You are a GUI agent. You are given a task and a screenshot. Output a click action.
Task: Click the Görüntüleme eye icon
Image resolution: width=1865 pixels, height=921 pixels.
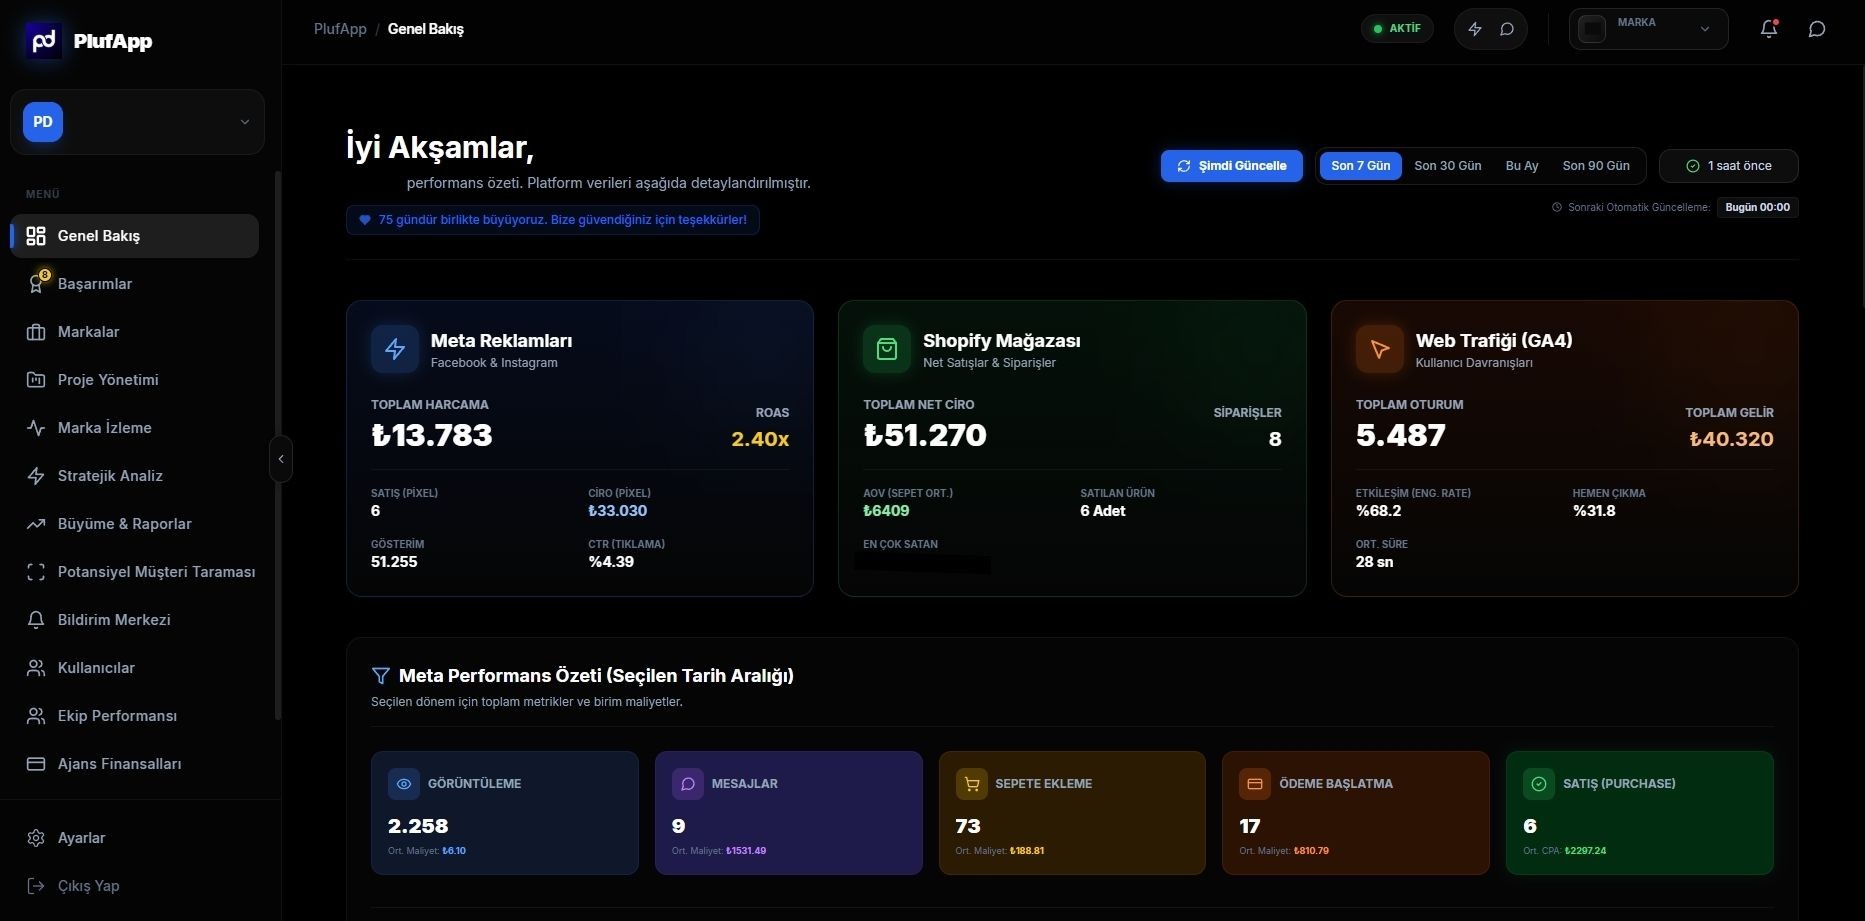point(404,784)
